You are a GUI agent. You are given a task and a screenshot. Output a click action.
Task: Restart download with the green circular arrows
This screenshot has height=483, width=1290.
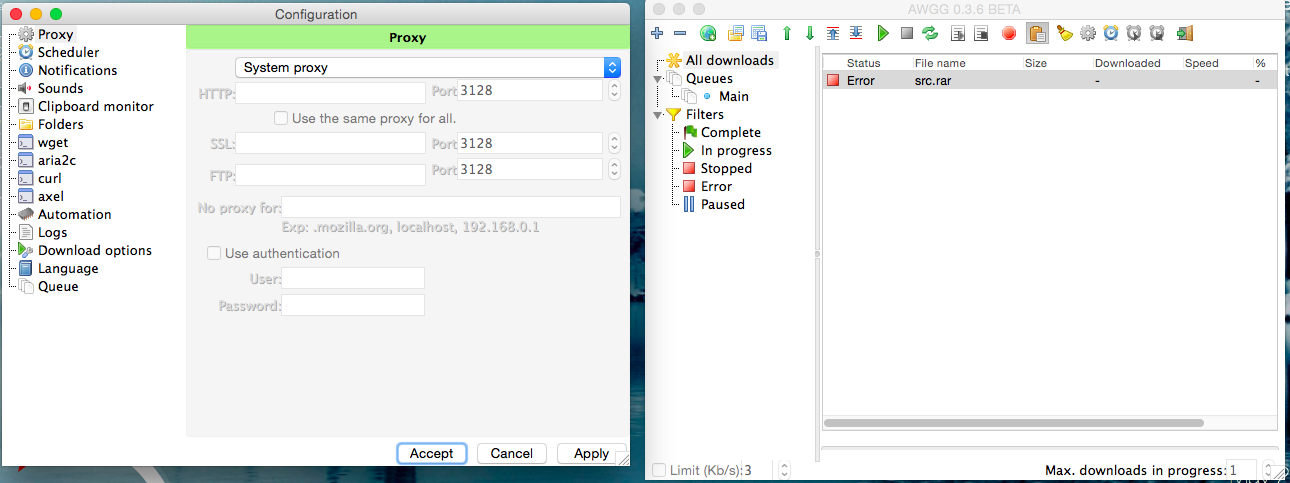[x=930, y=33]
